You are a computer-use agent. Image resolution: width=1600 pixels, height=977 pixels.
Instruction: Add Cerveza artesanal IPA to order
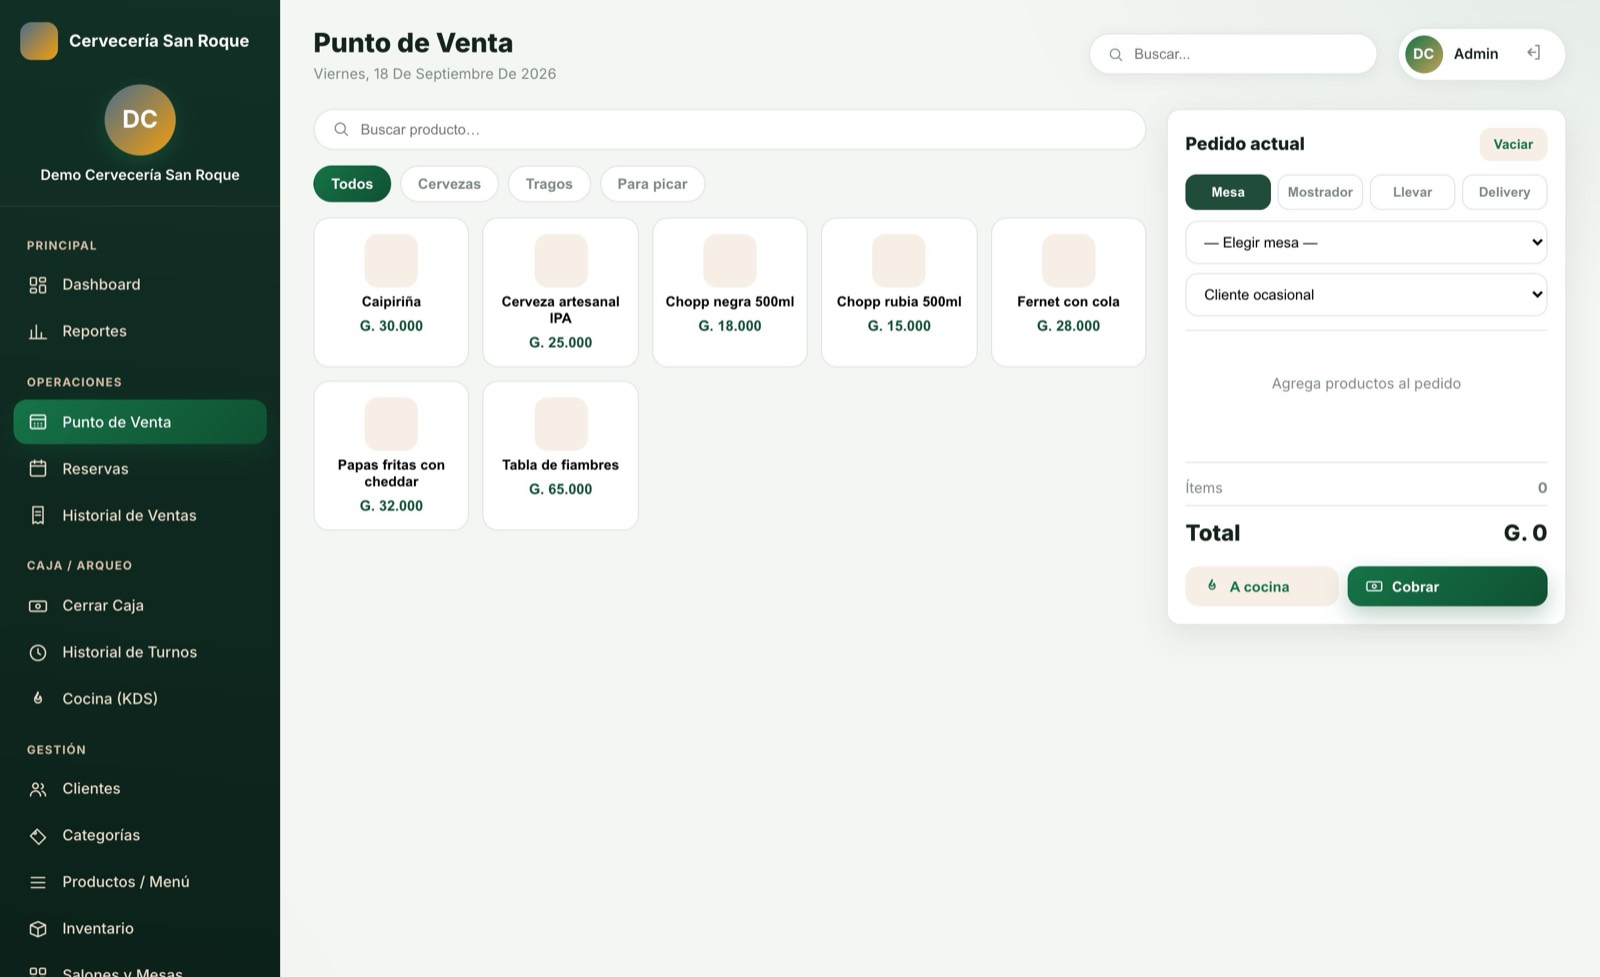[560, 293]
